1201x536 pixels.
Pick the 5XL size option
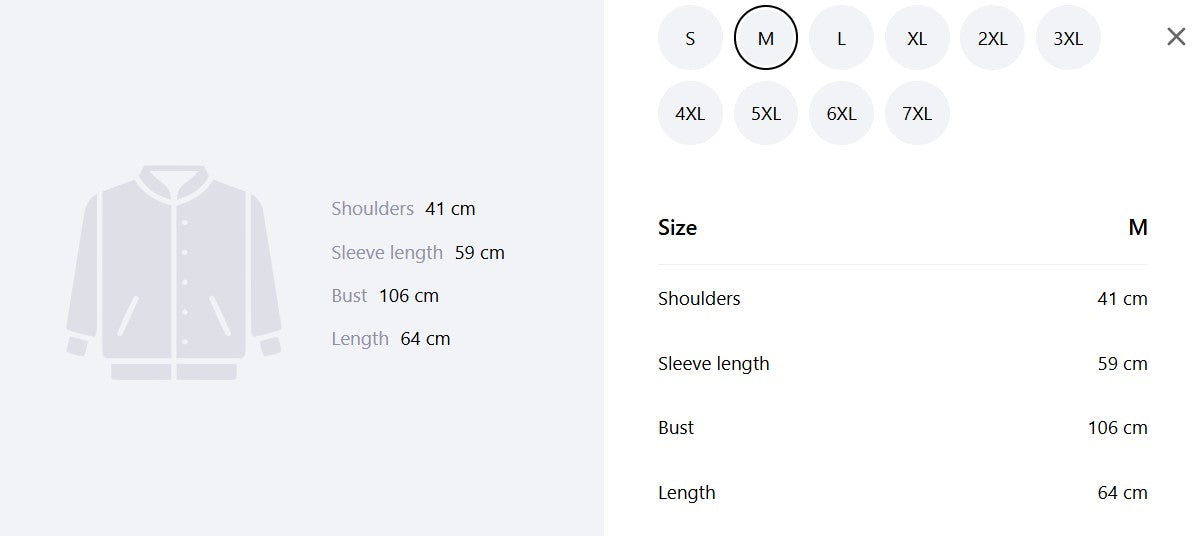click(x=766, y=113)
